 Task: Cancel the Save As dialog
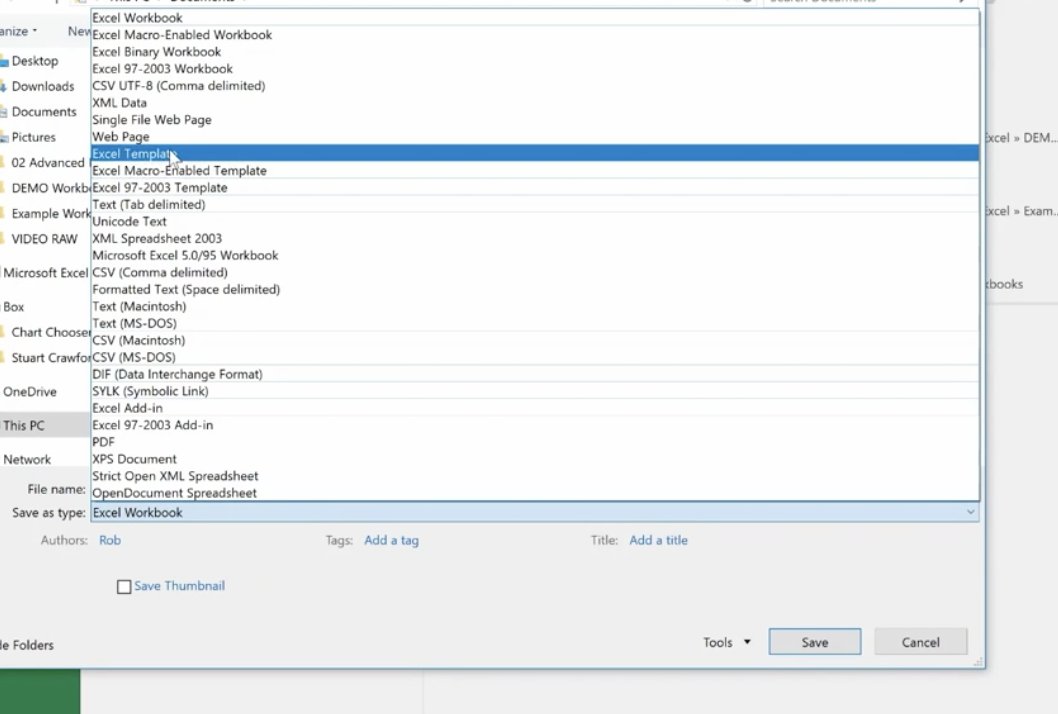(x=920, y=642)
